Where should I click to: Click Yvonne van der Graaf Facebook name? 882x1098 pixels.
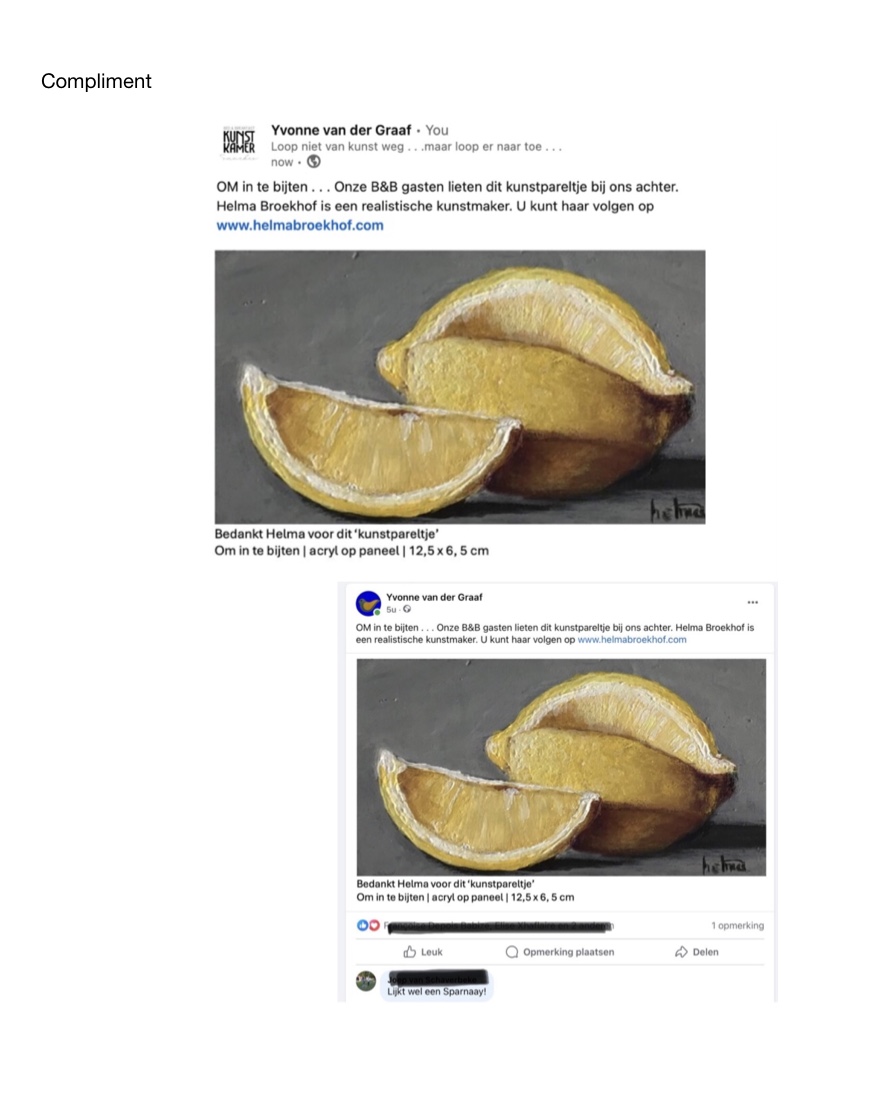[x=434, y=597]
